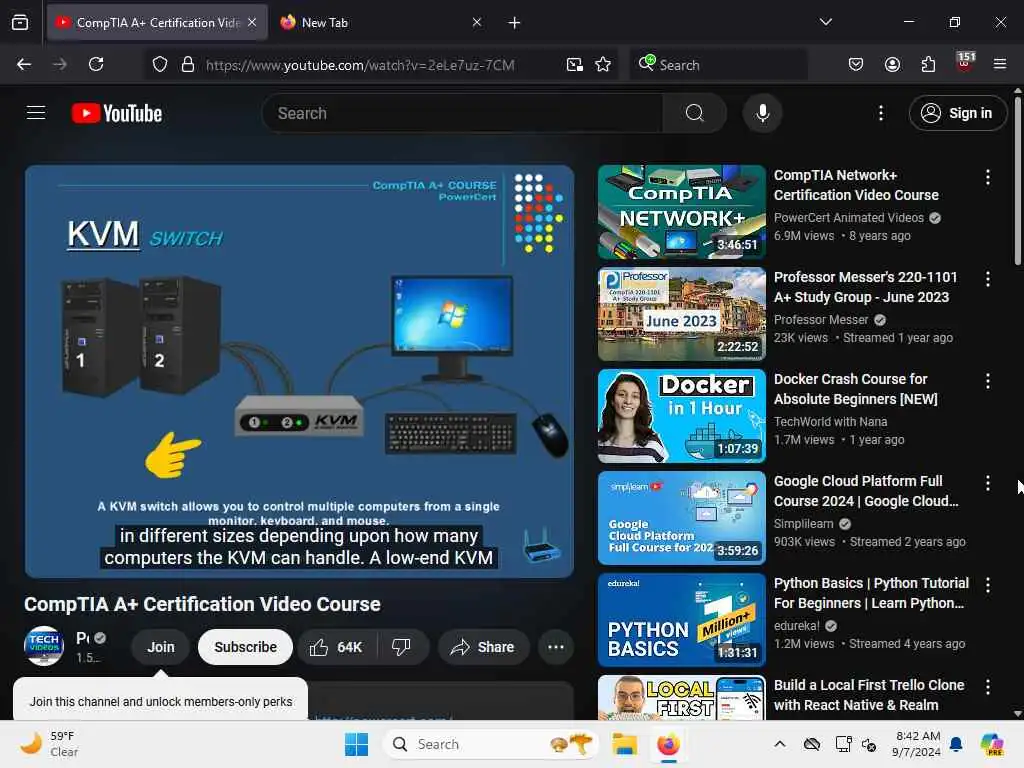Open Firefox account icon
Image resolution: width=1024 pixels, height=768 pixels.
tap(892, 64)
